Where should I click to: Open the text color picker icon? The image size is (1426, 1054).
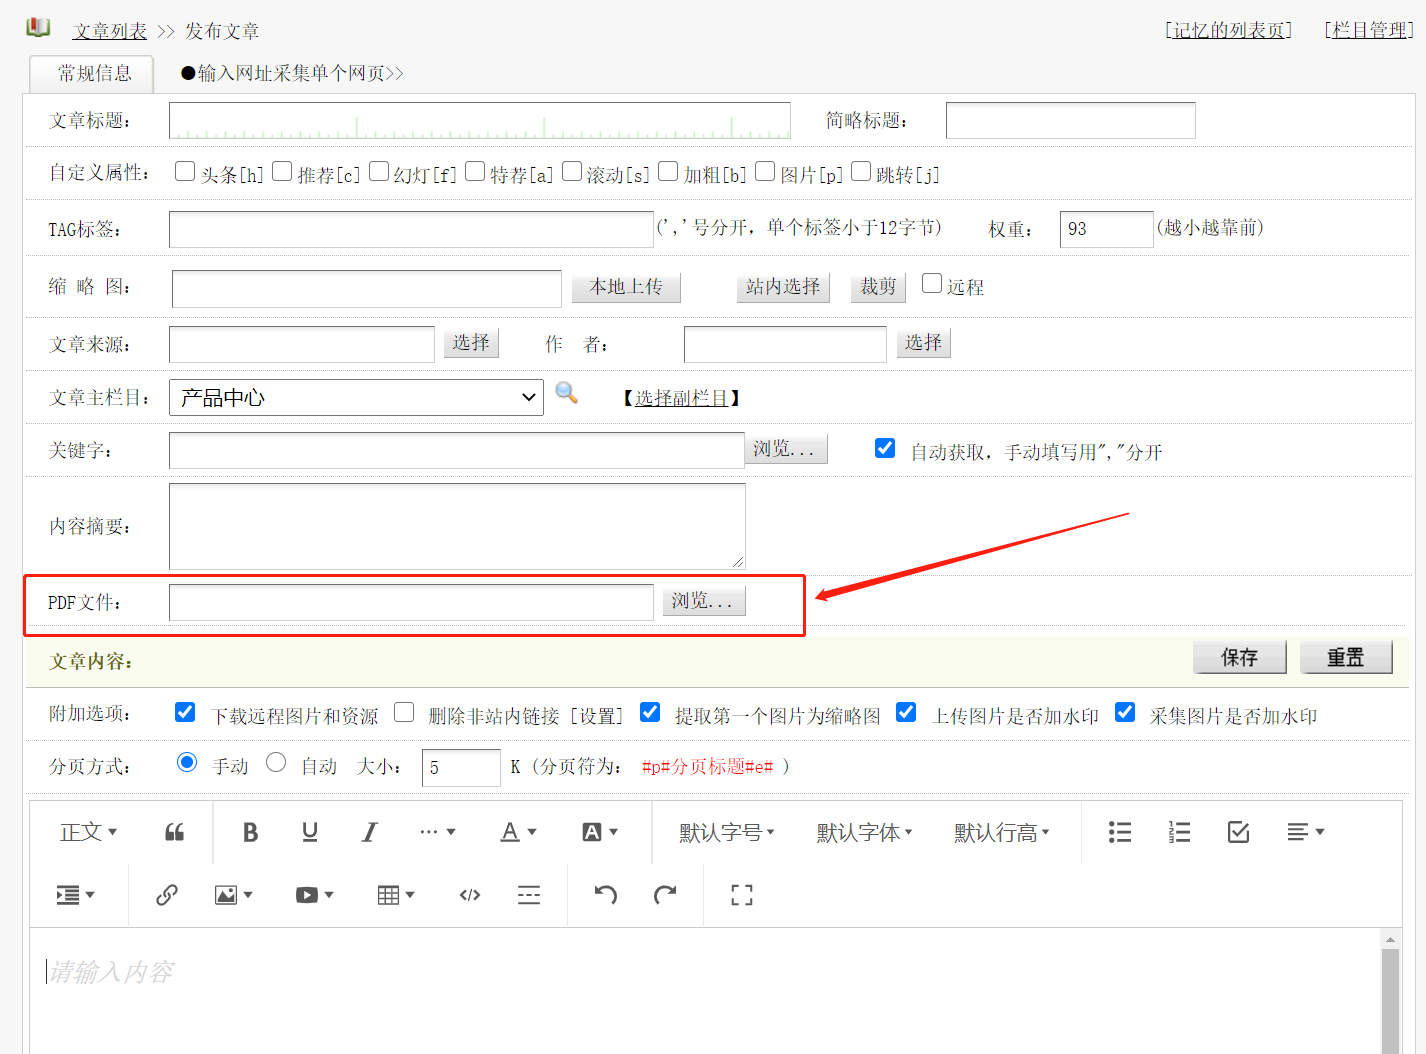tap(518, 832)
